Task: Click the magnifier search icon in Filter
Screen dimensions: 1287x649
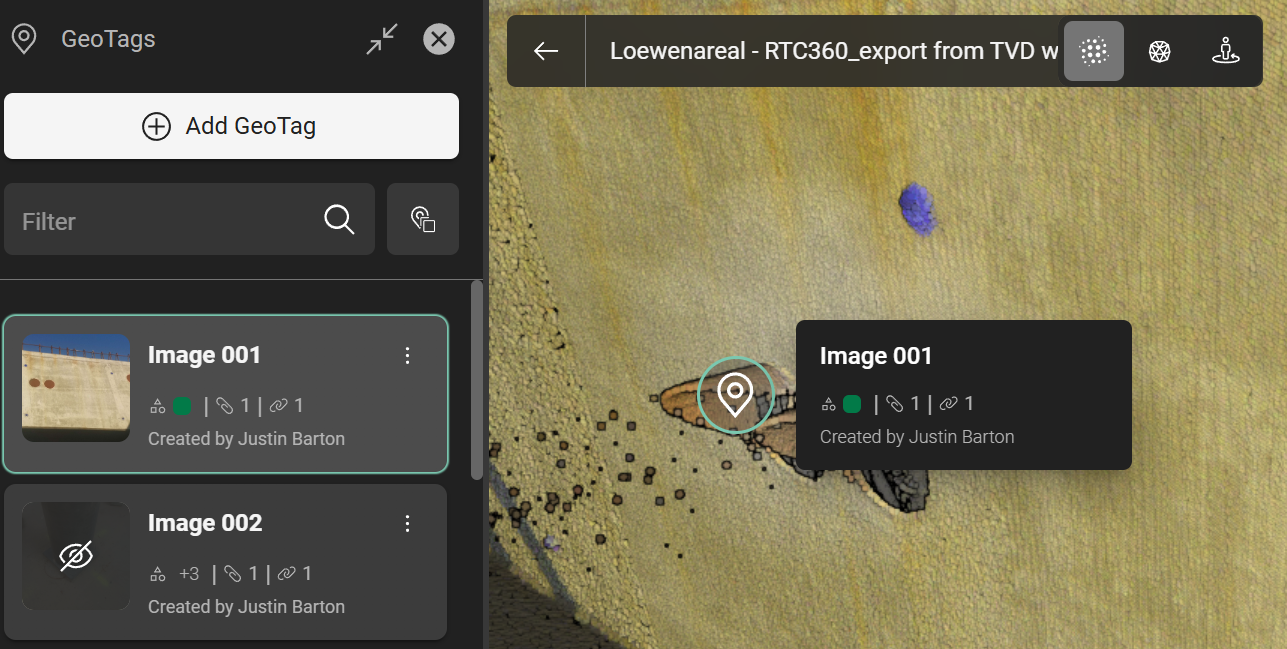Action: pyautogui.click(x=340, y=220)
